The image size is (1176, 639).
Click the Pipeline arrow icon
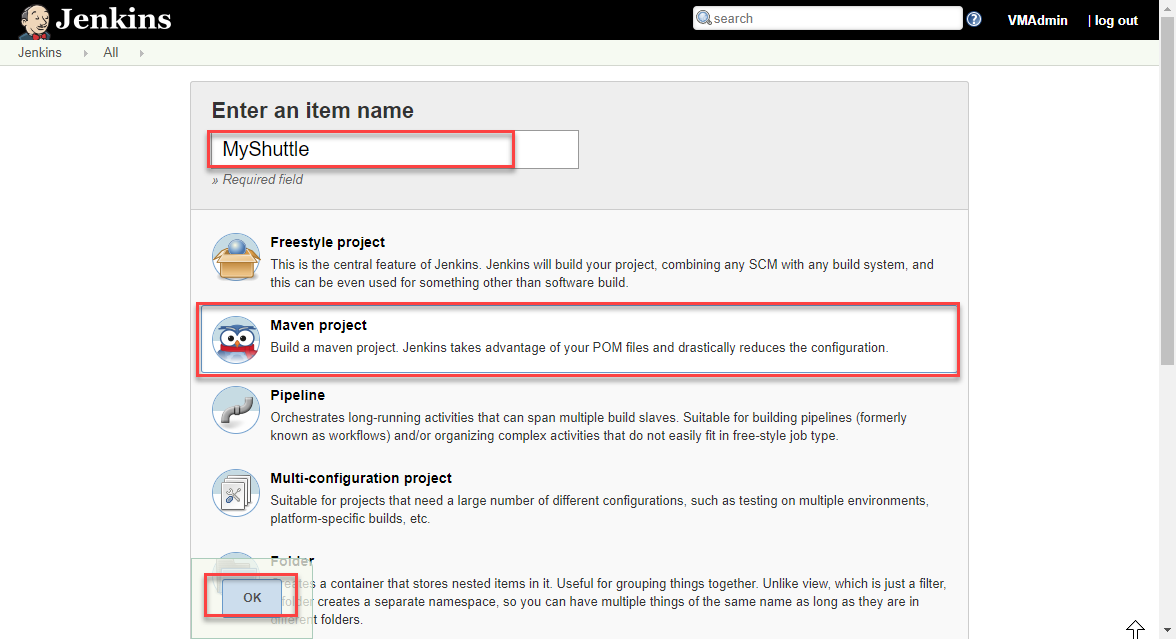click(235, 409)
